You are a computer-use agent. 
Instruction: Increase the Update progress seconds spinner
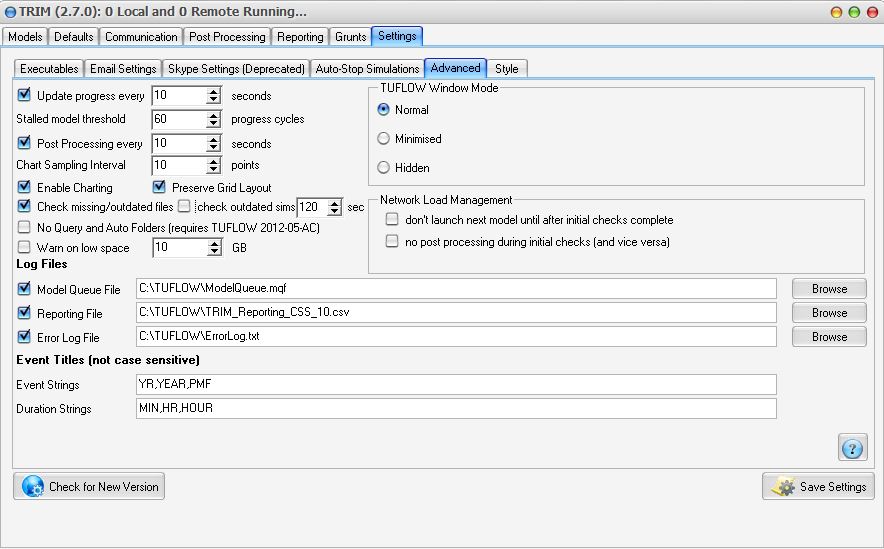tap(213, 92)
